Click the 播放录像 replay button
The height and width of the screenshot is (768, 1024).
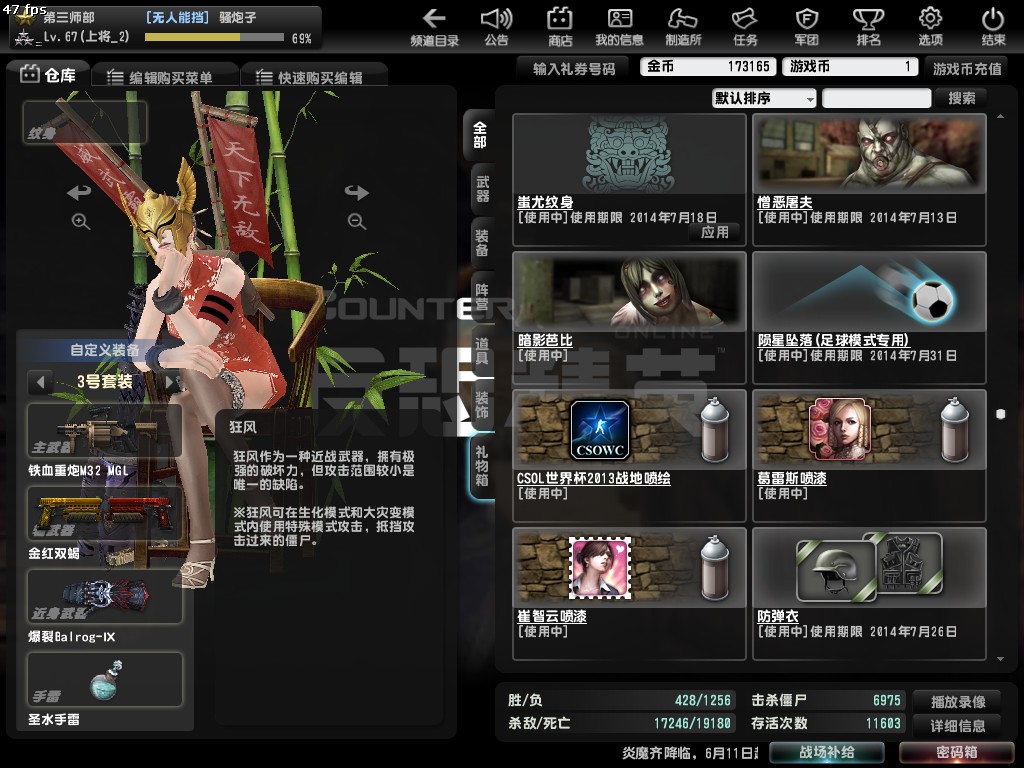point(958,701)
